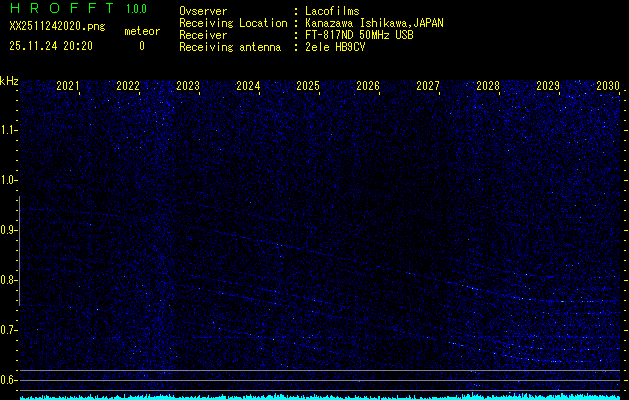Viewport: 629px width, 400px height.
Task: Click the 2021 time marker
Action: click(x=68, y=87)
